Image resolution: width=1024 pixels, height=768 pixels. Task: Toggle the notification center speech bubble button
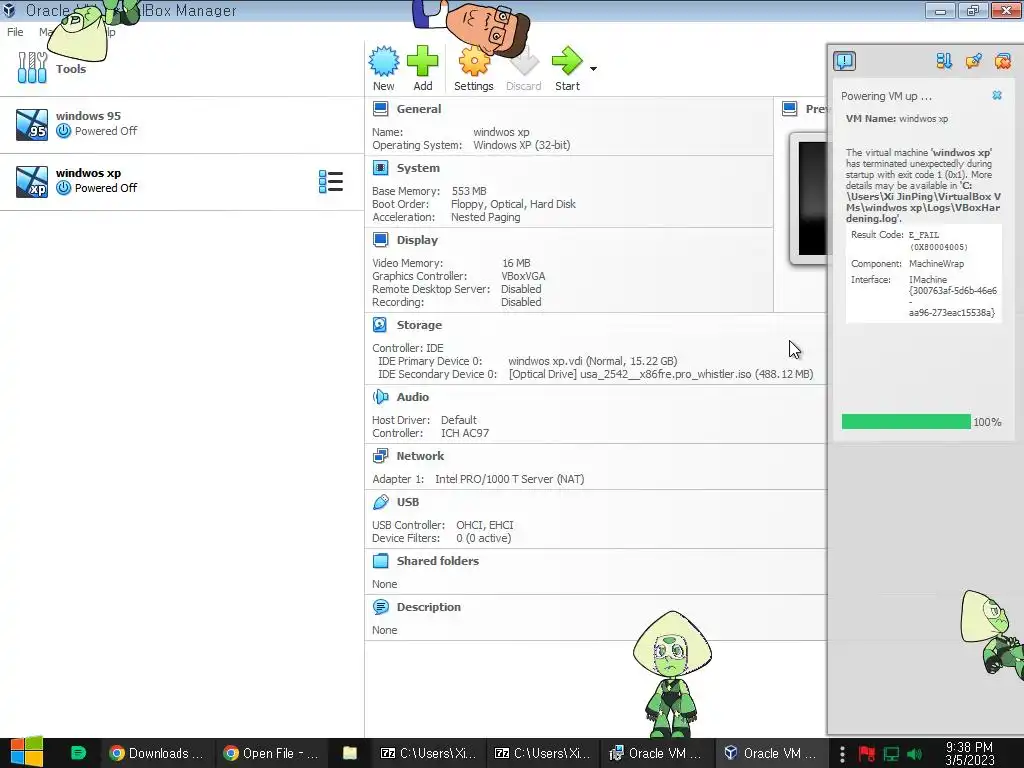(844, 61)
